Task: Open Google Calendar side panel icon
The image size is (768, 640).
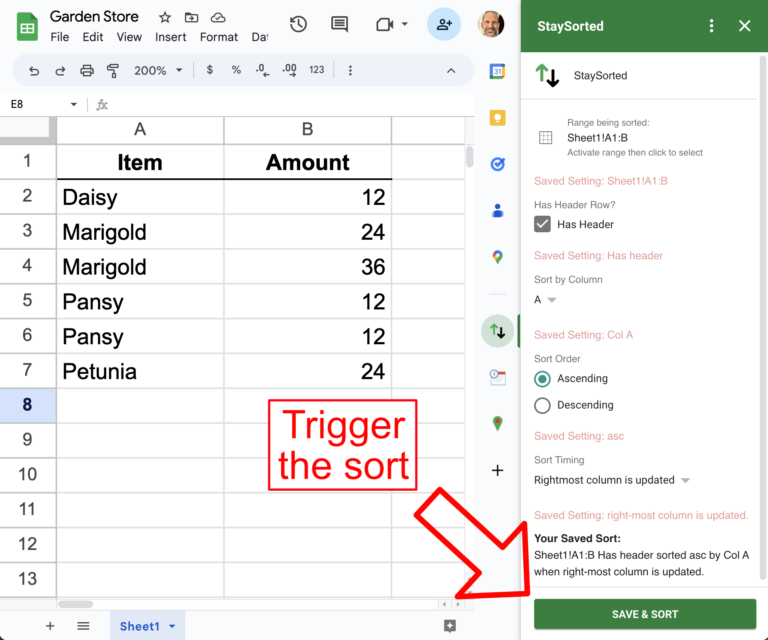Action: pyautogui.click(x=498, y=71)
